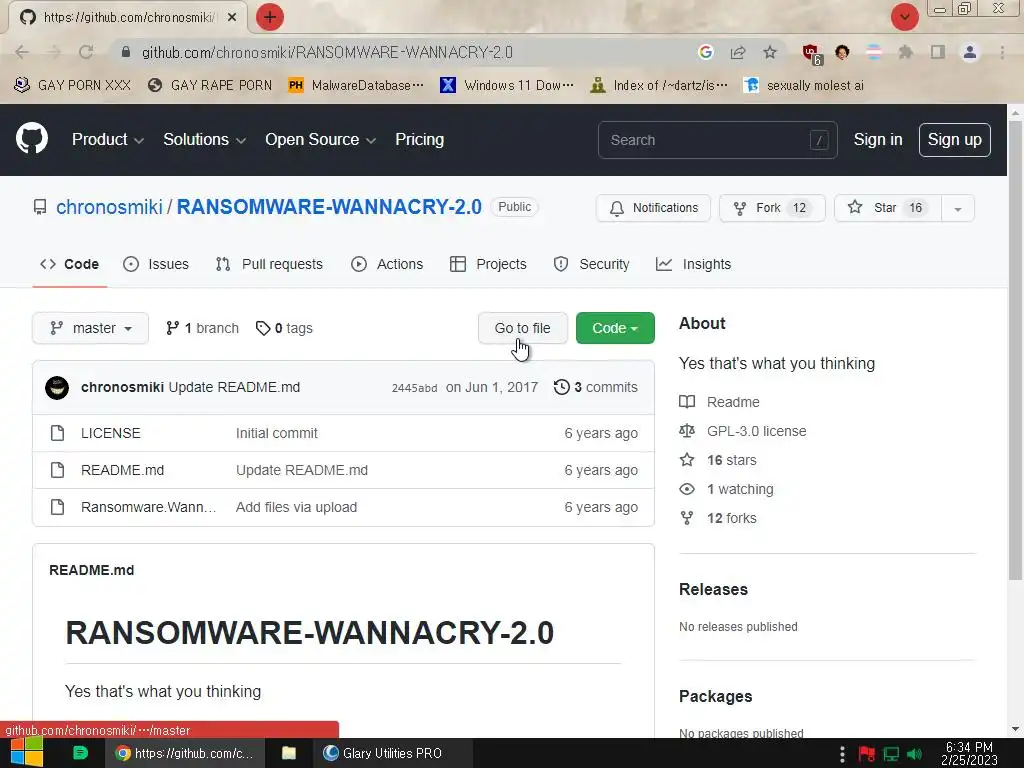Open the chronosmiki user profile link
The width and height of the screenshot is (1024, 768).
[109, 207]
